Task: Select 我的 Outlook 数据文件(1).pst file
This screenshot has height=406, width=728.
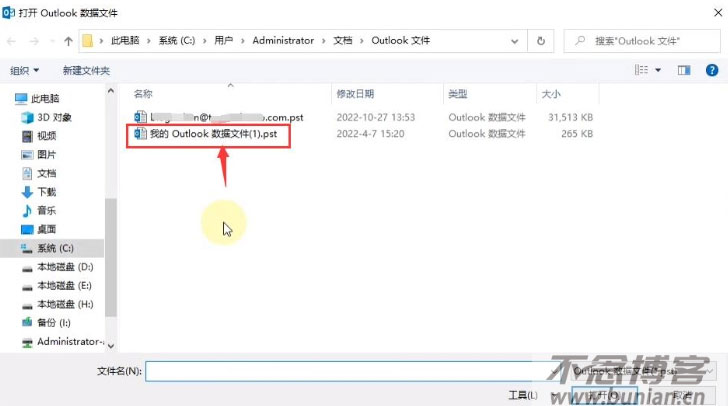Action: [213, 134]
